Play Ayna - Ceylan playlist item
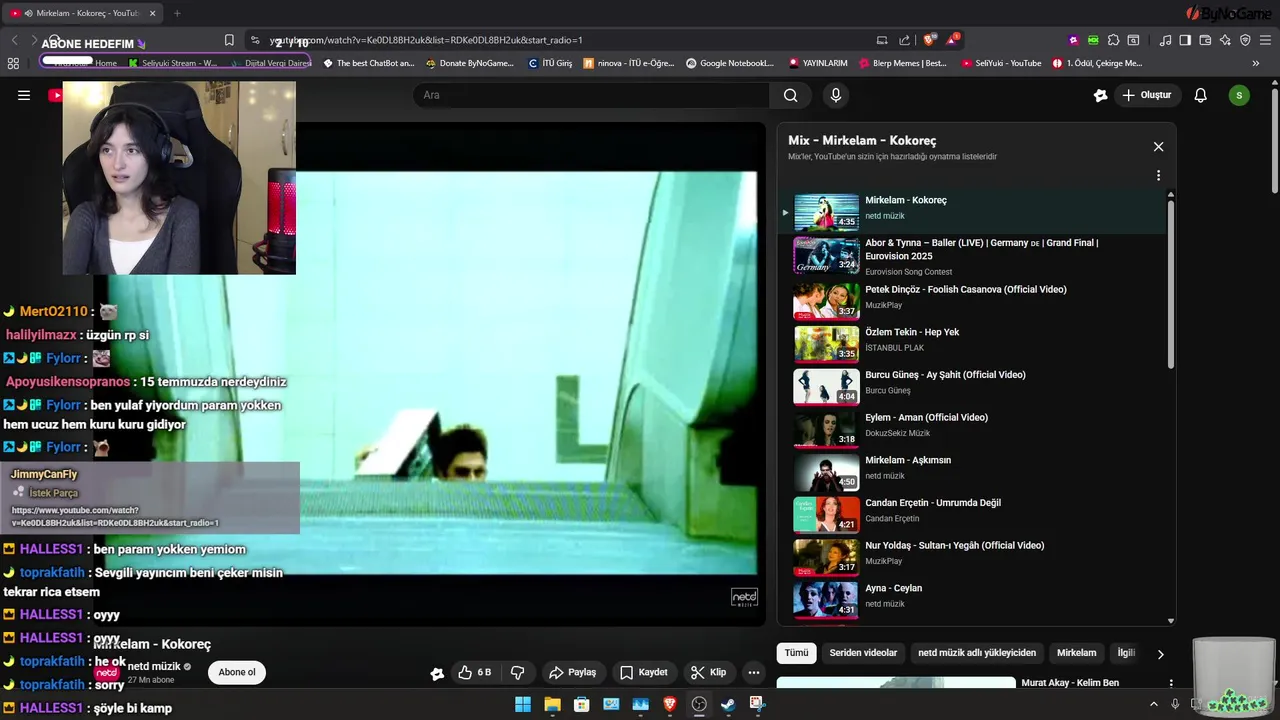Image resolution: width=1280 pixels, height=720 pixels. point(970,598)
